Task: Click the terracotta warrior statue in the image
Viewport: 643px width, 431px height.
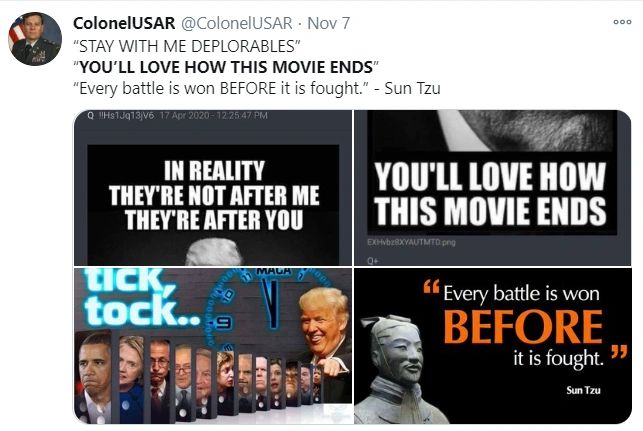Action: [398, 369]
